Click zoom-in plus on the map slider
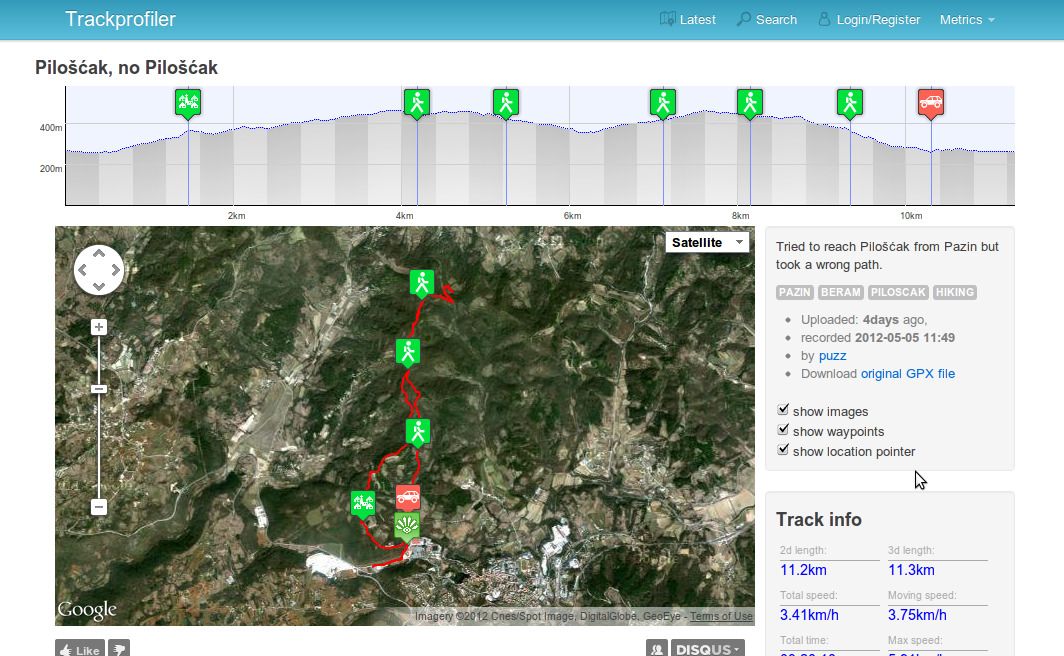1064x656 pixels. pyautogui.click(x=98, y=326)
